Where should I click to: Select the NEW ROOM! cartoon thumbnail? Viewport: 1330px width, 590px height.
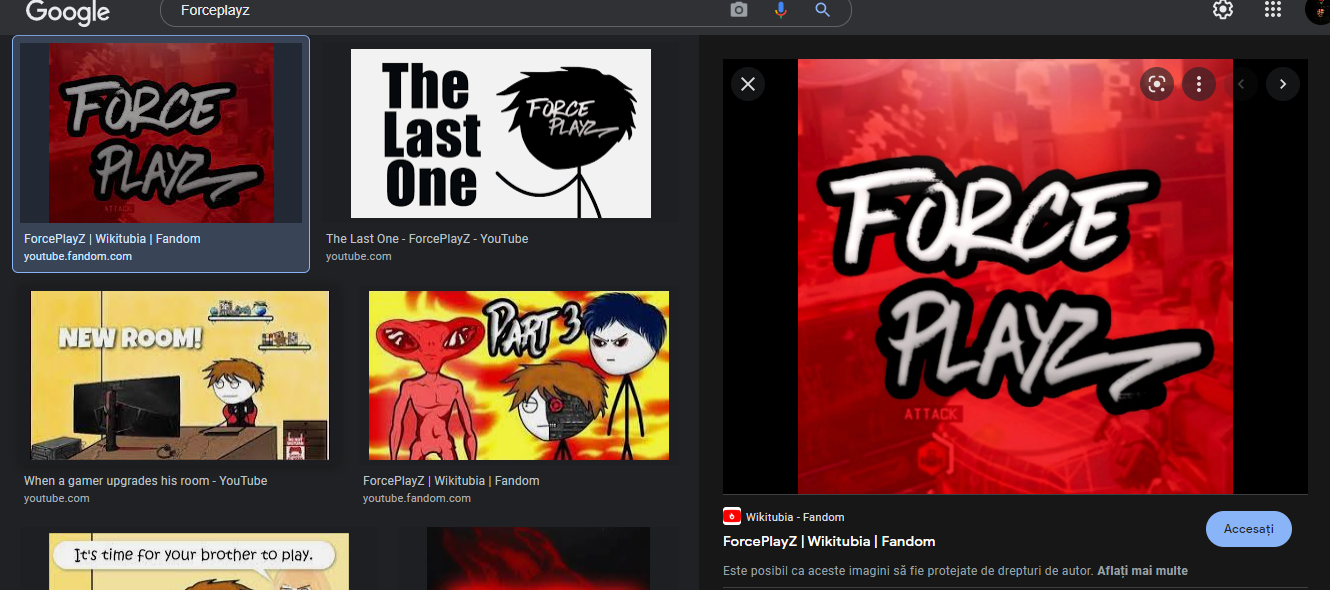[x=180, y=375]
